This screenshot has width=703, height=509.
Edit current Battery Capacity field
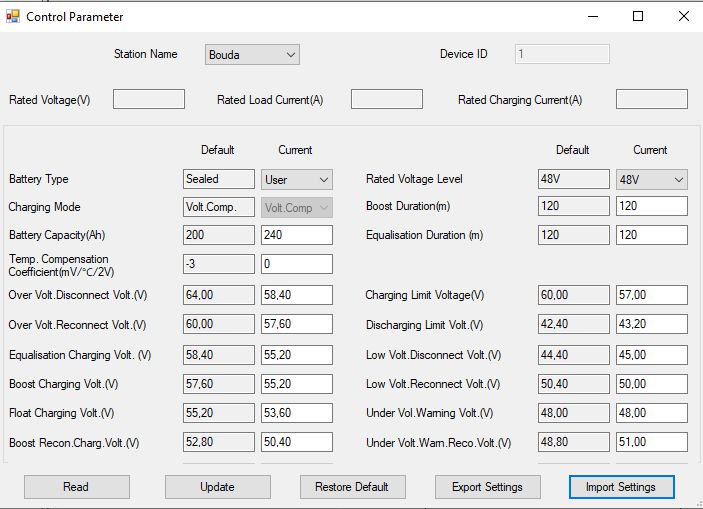296,236
